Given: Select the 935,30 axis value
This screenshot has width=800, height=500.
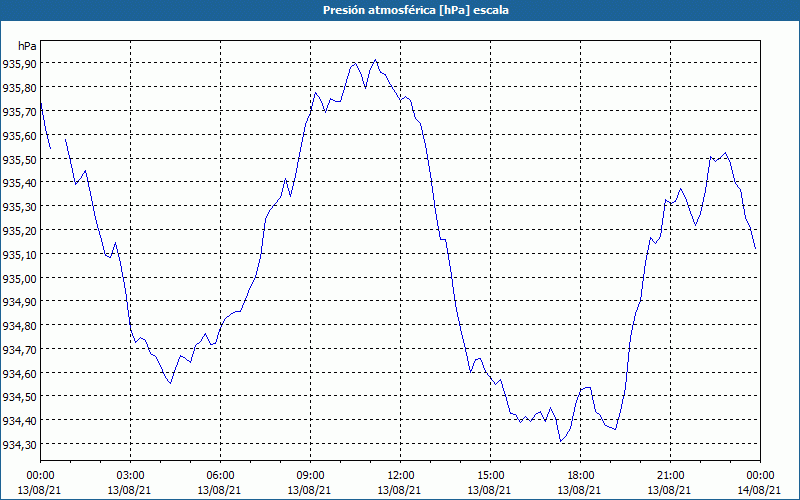Looking at the screenshot, I should 19,207.
